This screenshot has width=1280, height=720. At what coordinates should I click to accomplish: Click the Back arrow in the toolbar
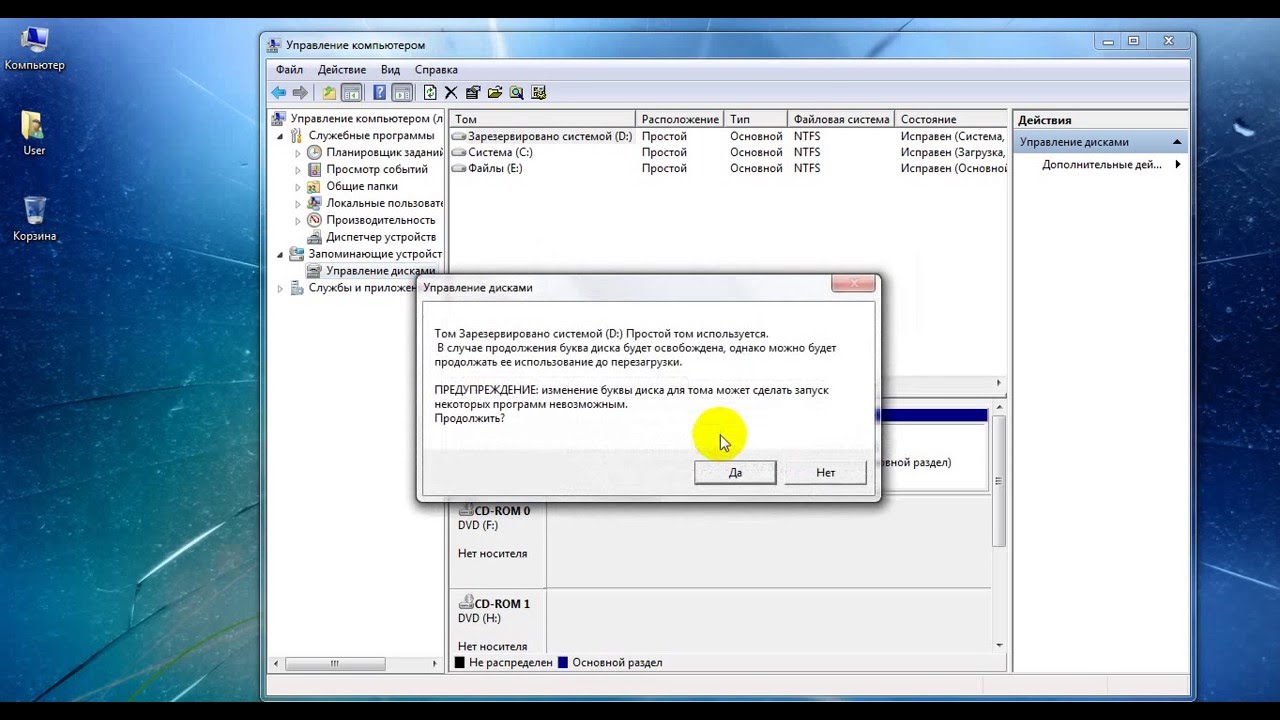tap(279, 93)
